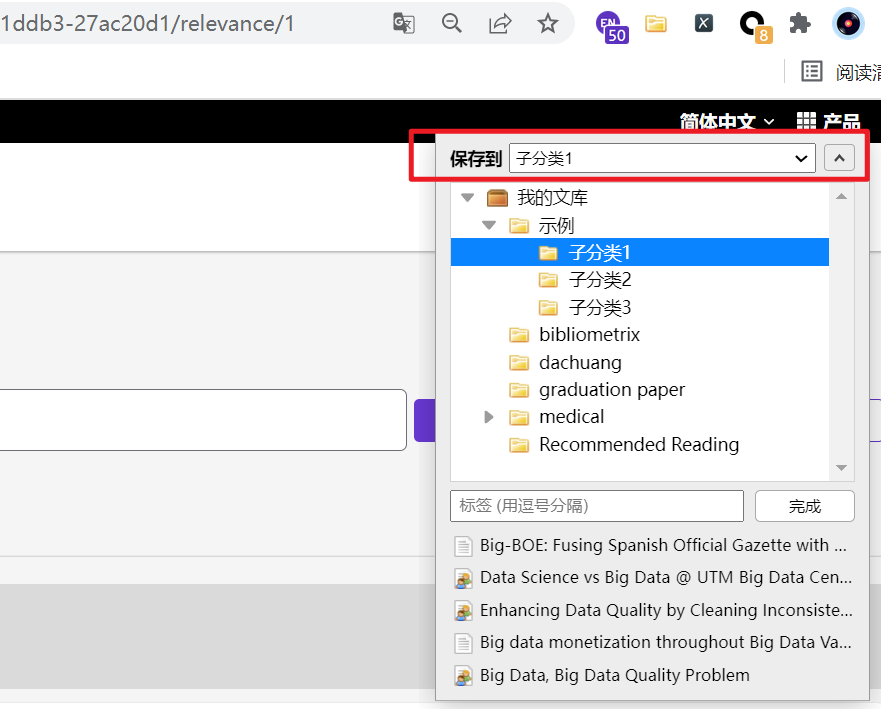Screen dimensions: 881x709
Task: Open the 产品 grid menu
Action: coord(829,120)
